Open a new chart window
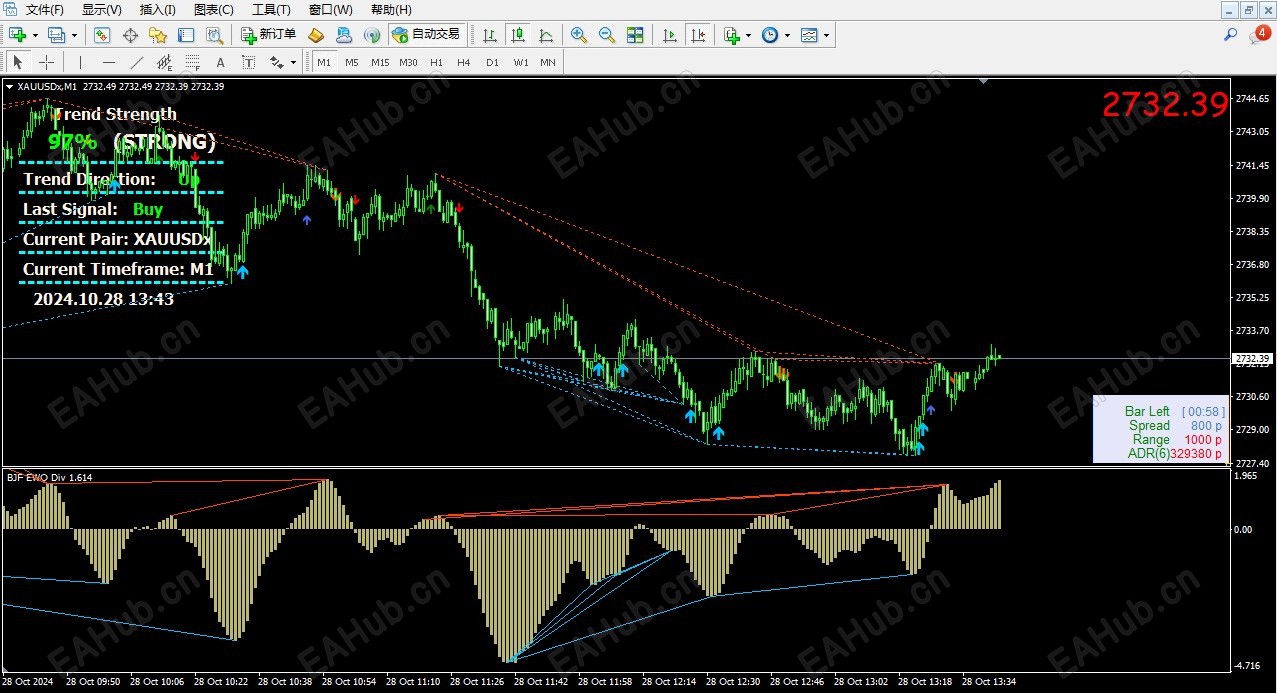Screen dimensions: 1277x693 tap(18, 35)
